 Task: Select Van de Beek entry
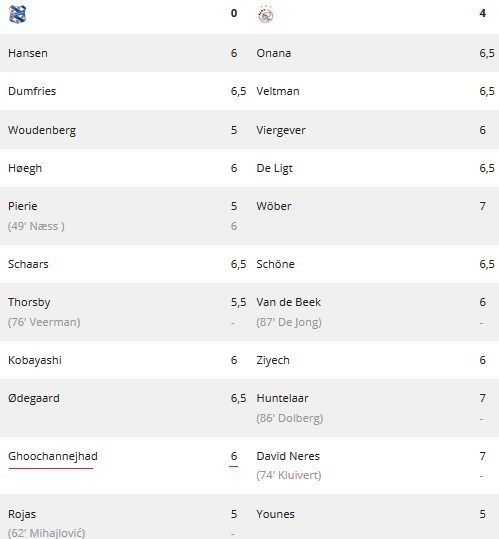[289, 302]
